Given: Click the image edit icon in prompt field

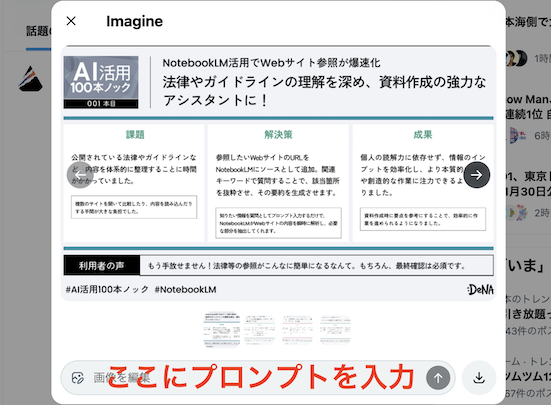Looking at the screenshot, I should [78, 378].
